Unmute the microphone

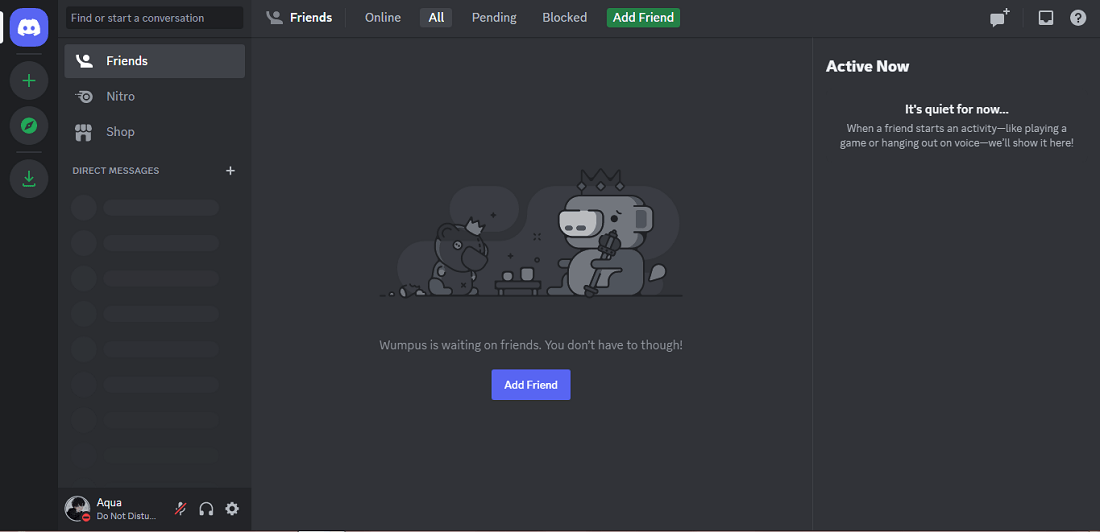pyautogui.click(x=181, y=509)
